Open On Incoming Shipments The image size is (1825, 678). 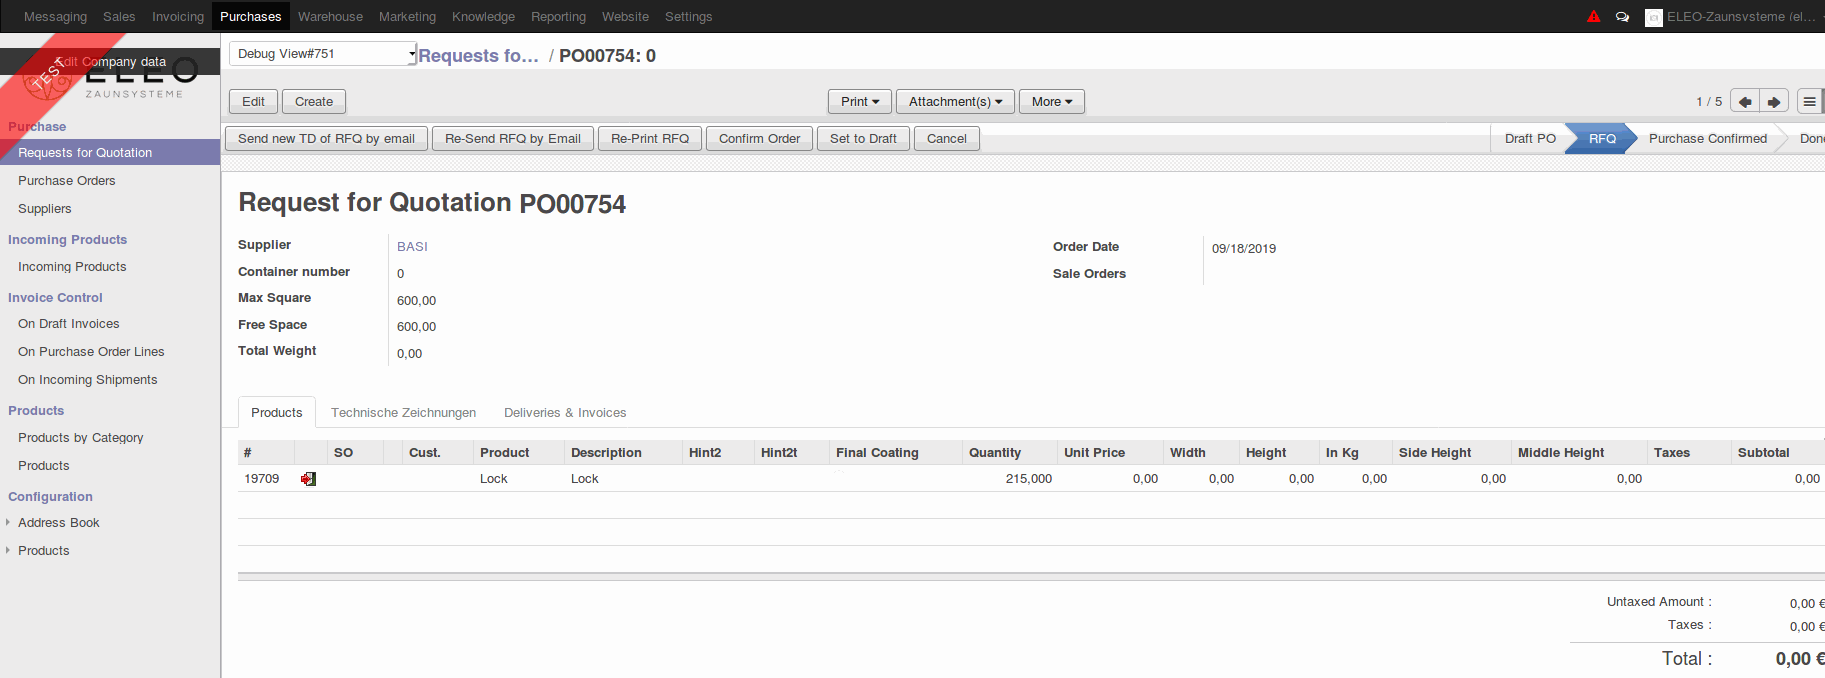(87, 380)
